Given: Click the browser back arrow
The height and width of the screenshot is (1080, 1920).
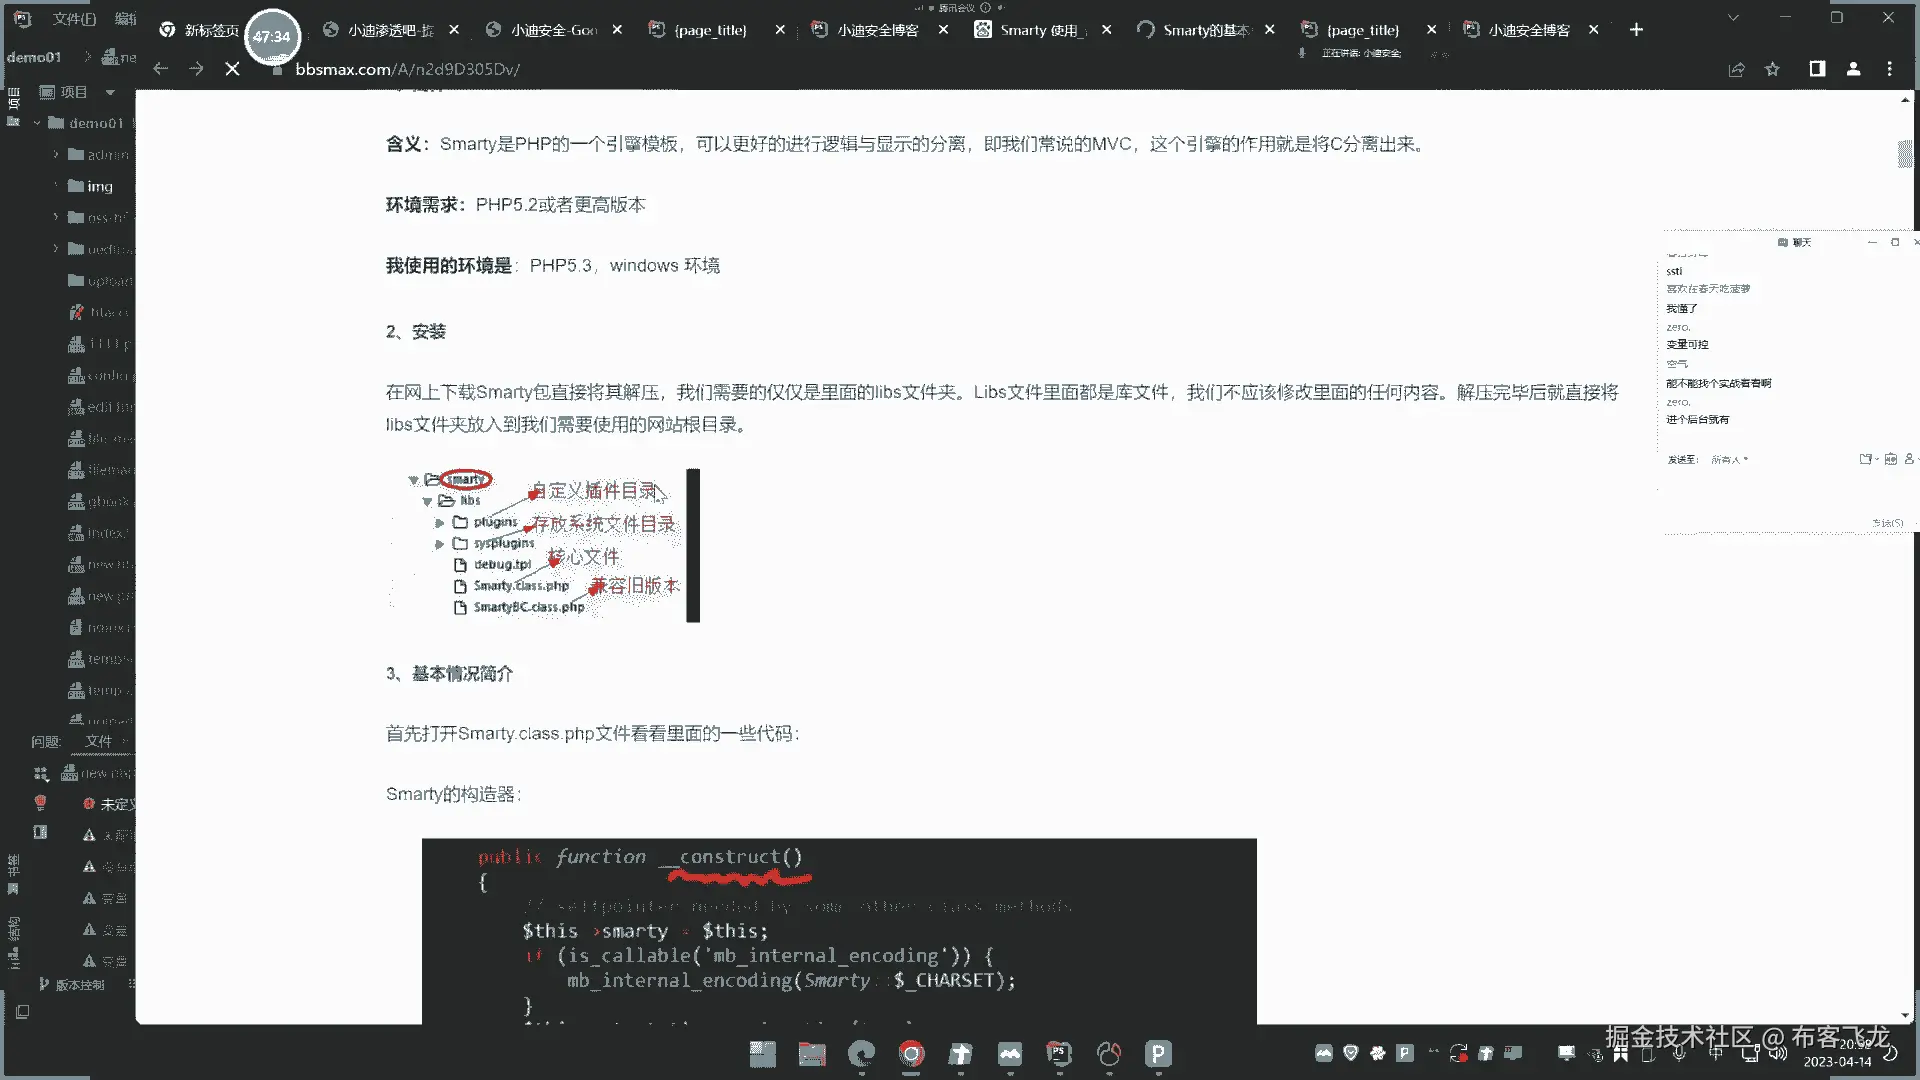Looking at the screenshot, I should 160,69.
